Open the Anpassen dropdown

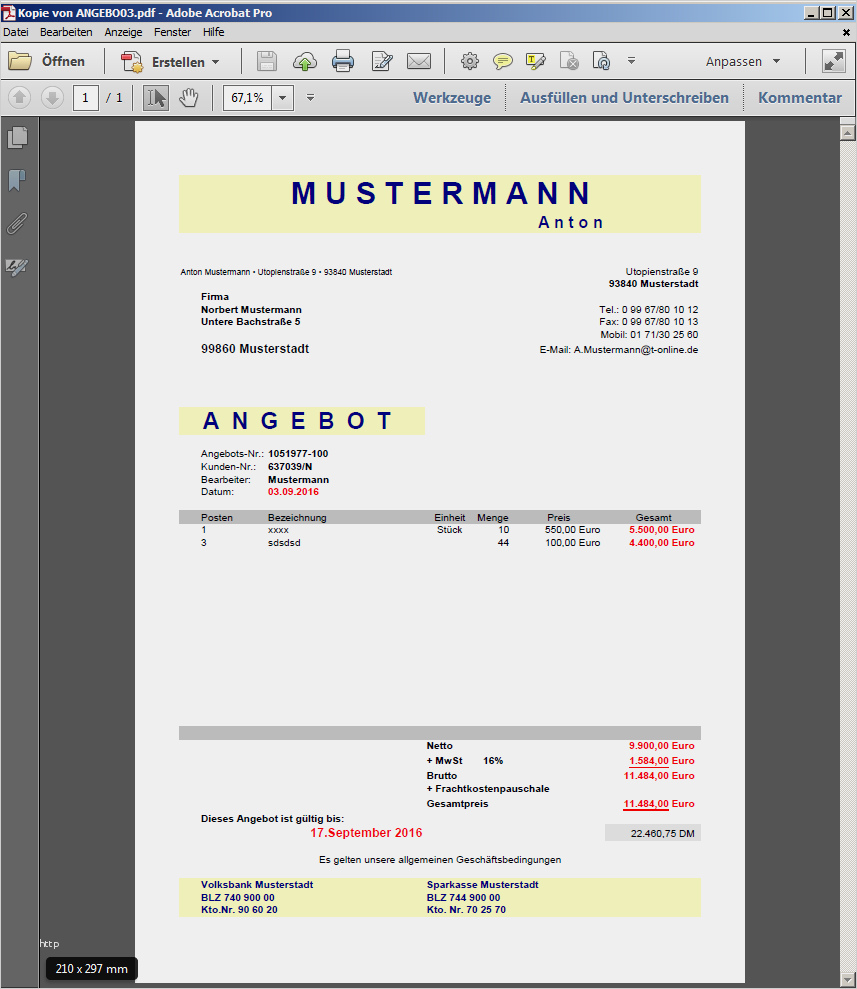coord(743,62)
